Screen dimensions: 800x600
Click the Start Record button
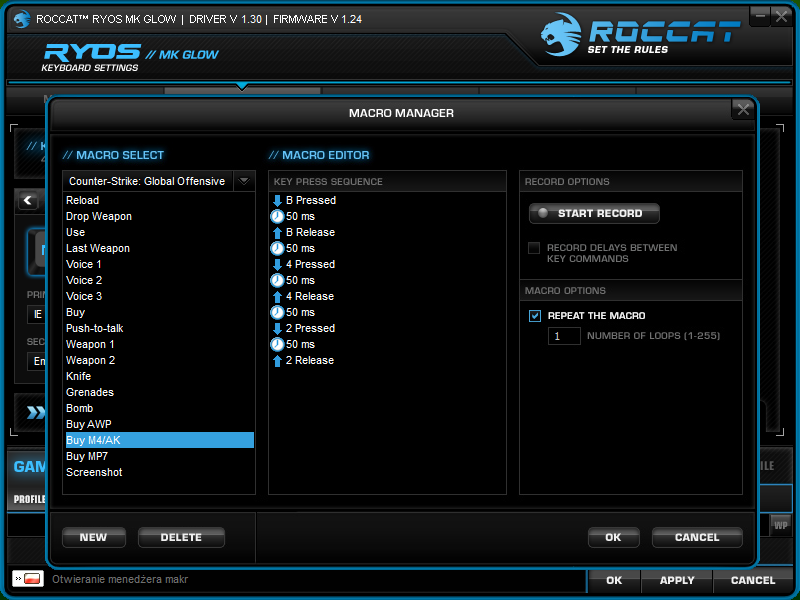[594, 213]
